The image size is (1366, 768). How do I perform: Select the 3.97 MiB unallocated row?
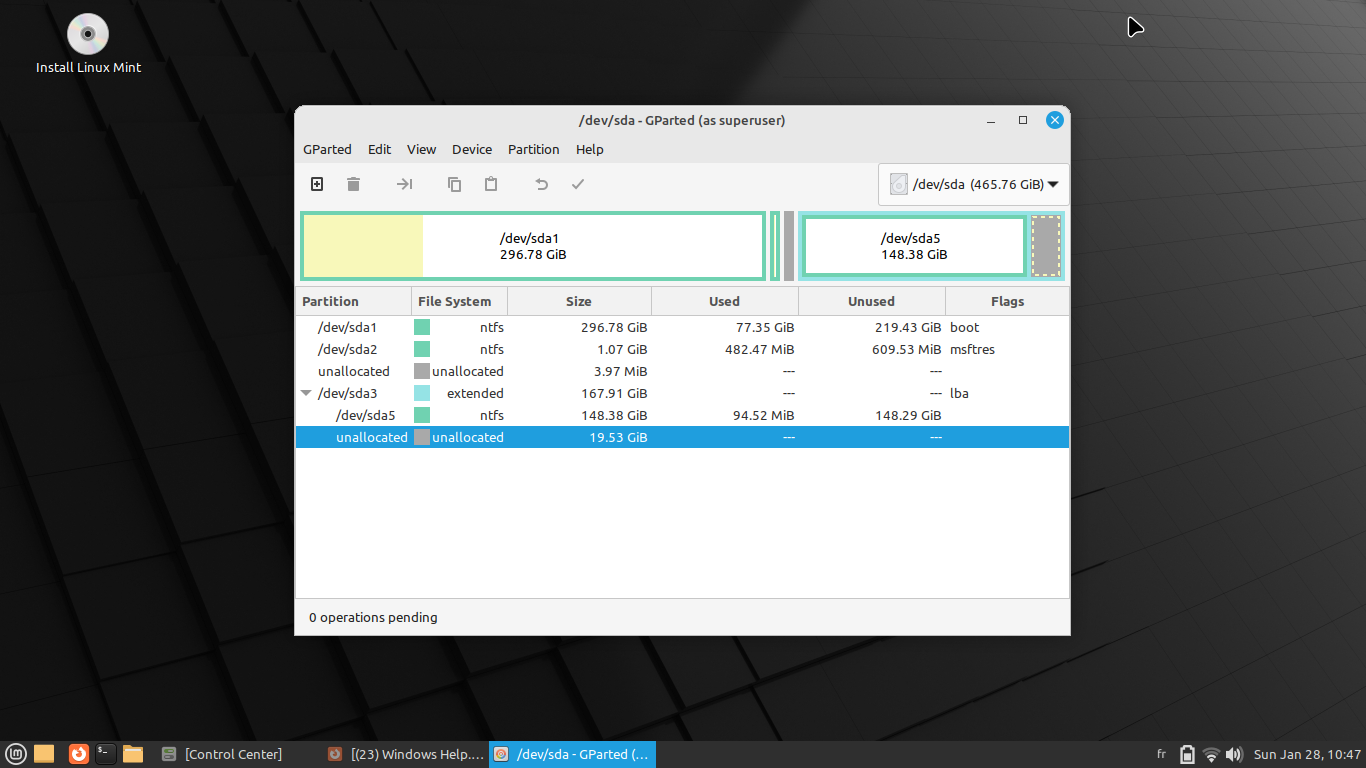coord(682,371)
